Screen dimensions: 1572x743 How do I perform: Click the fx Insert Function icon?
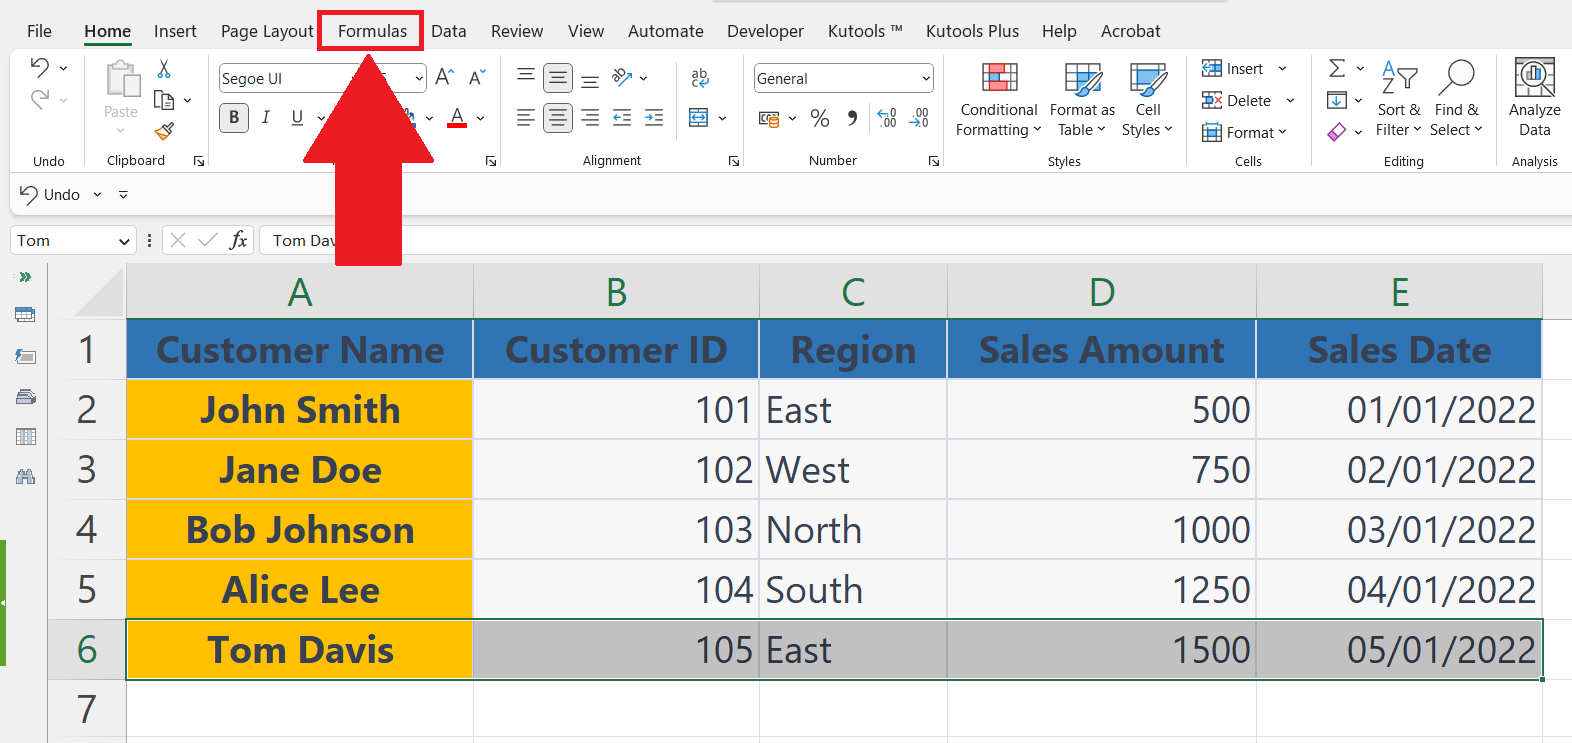click(x=238, y=240)
